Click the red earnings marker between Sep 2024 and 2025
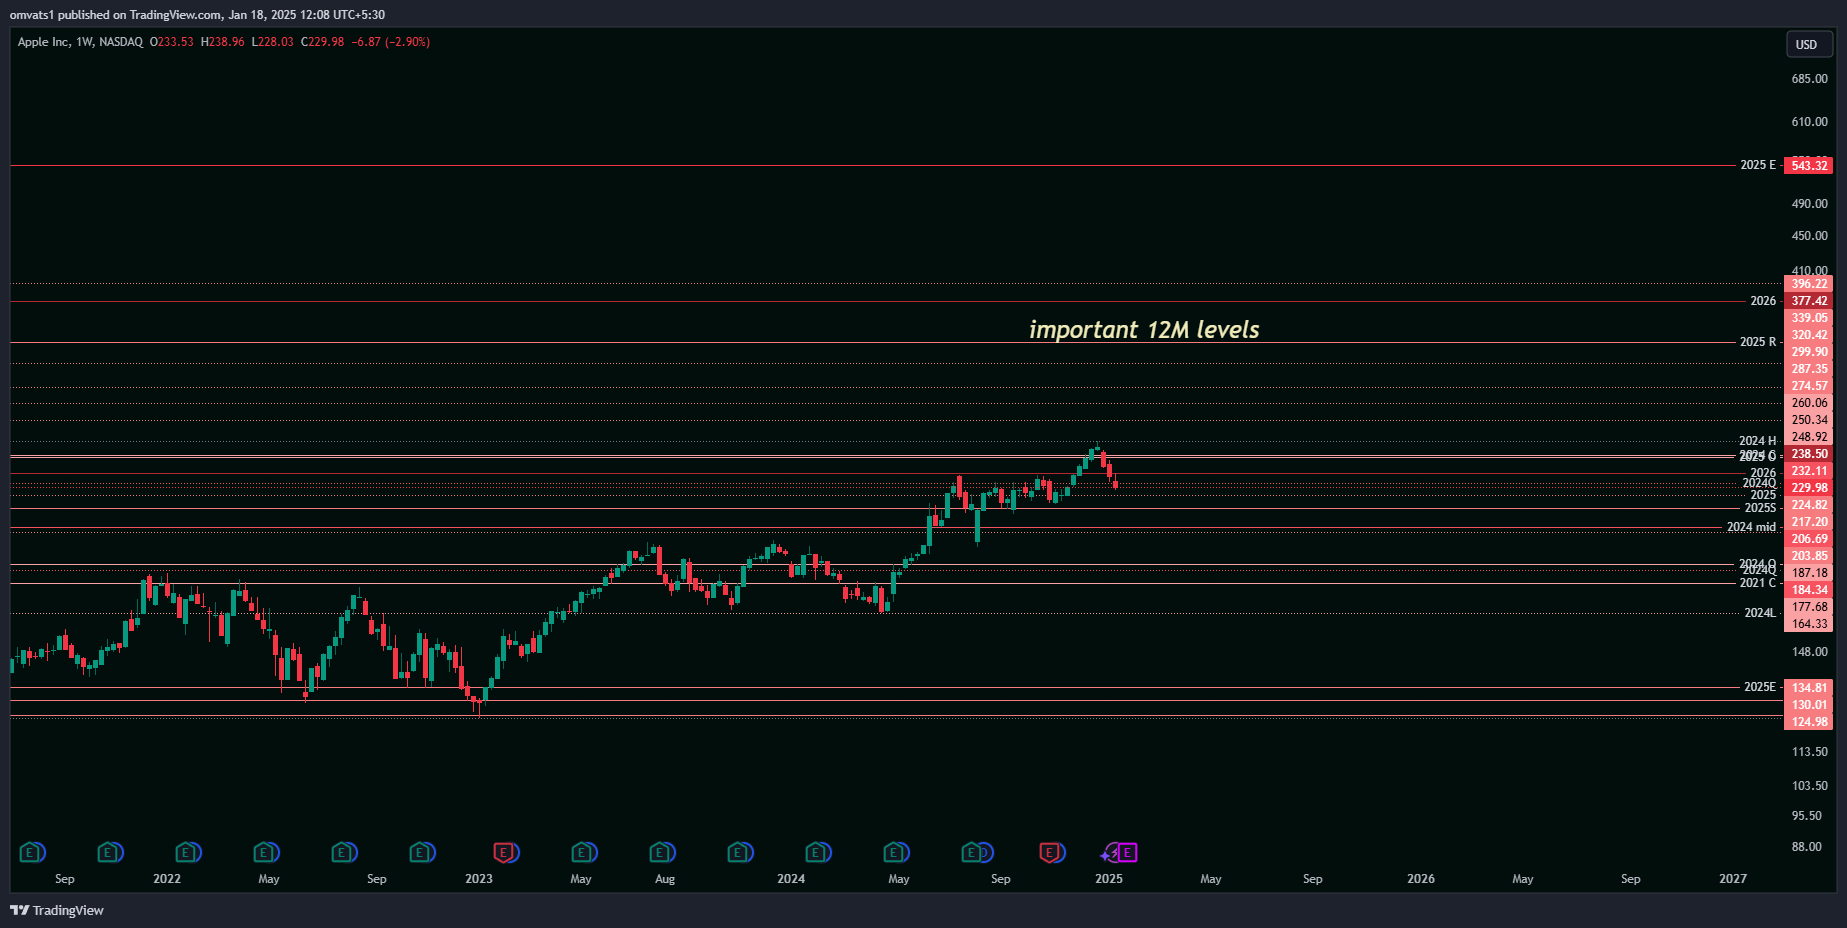Viewport: 1847px width, 928px height. coord(1051,853)
